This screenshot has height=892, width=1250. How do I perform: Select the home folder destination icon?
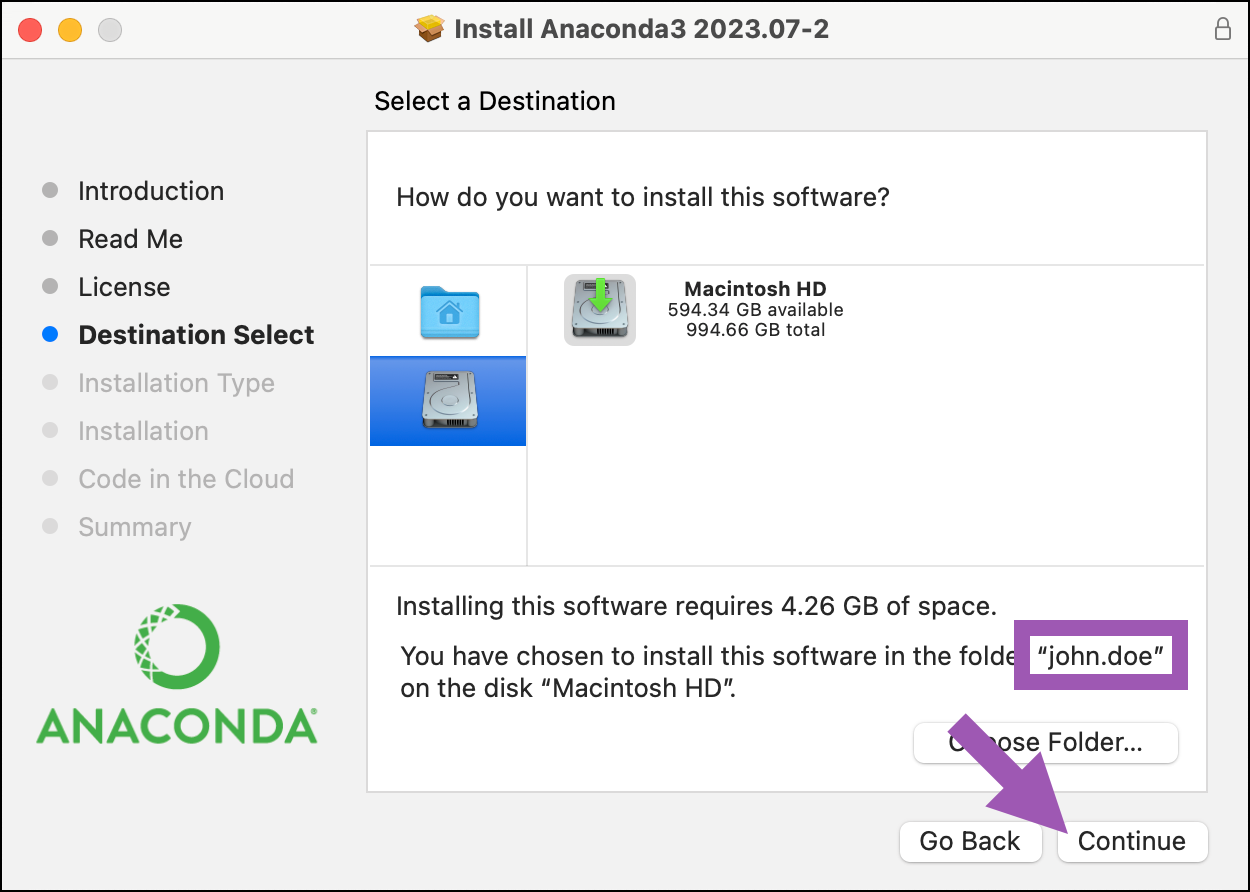point(449,311)
